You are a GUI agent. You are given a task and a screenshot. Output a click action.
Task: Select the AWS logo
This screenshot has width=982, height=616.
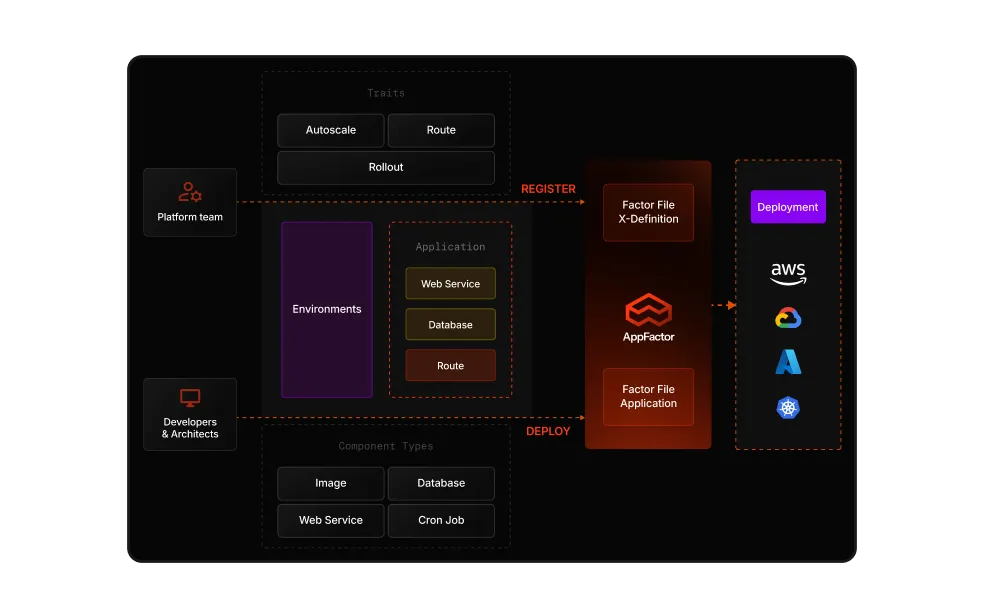tap(788, 274)
